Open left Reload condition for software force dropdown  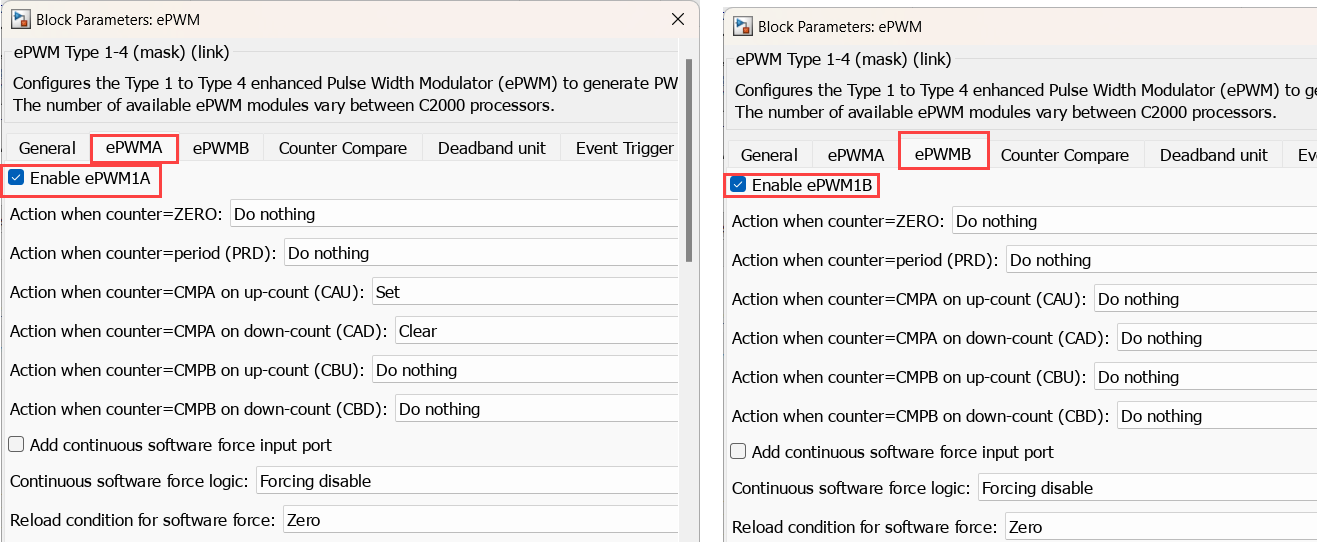coord(480,520)
